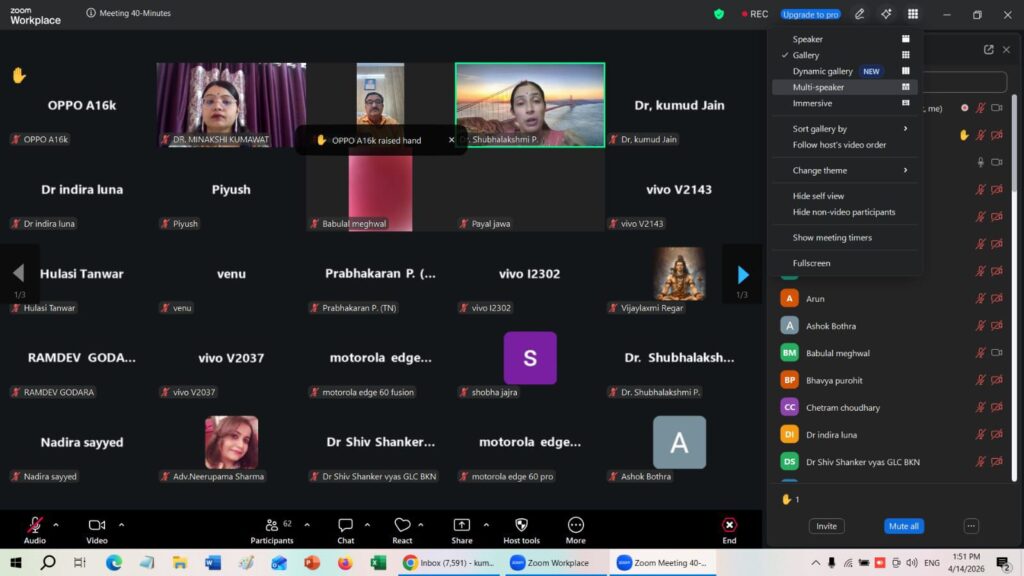Viewport: 1024px width, 576px height.
Task: Open Host tools shield icon
Action: [521, 525]
